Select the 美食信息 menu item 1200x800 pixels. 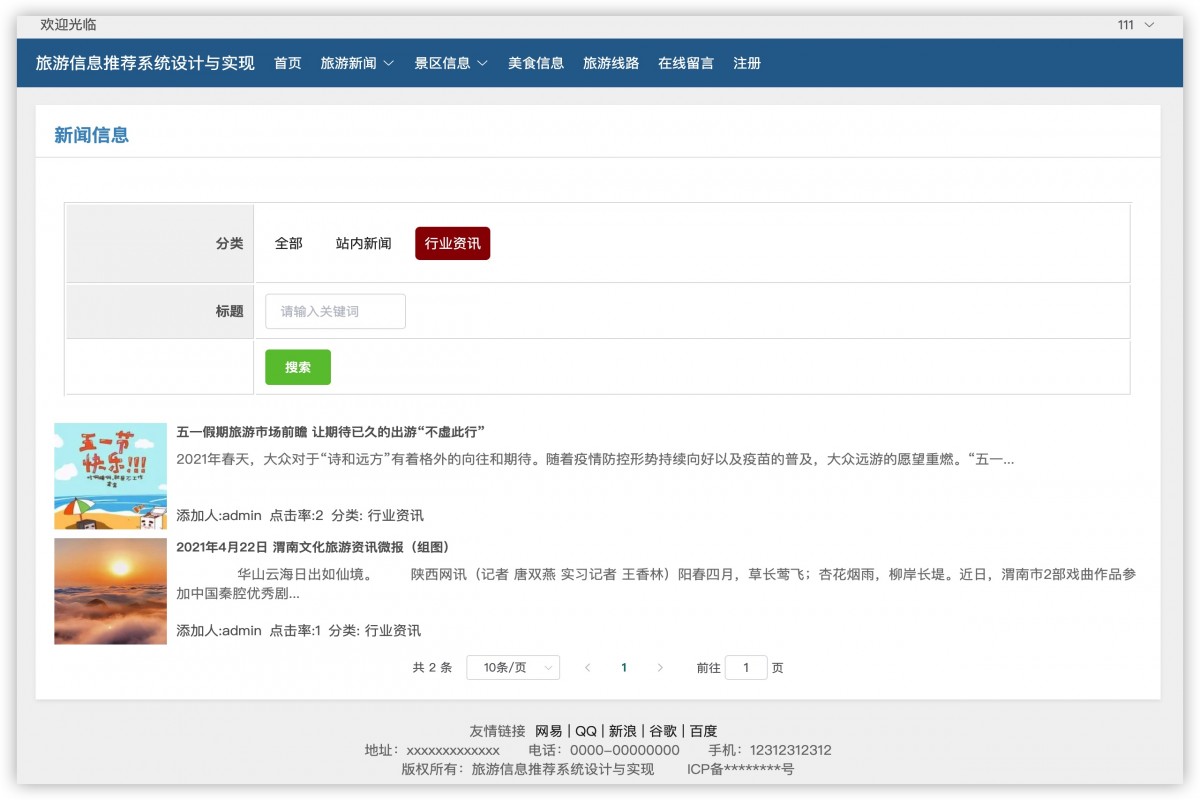pos(536,62)
